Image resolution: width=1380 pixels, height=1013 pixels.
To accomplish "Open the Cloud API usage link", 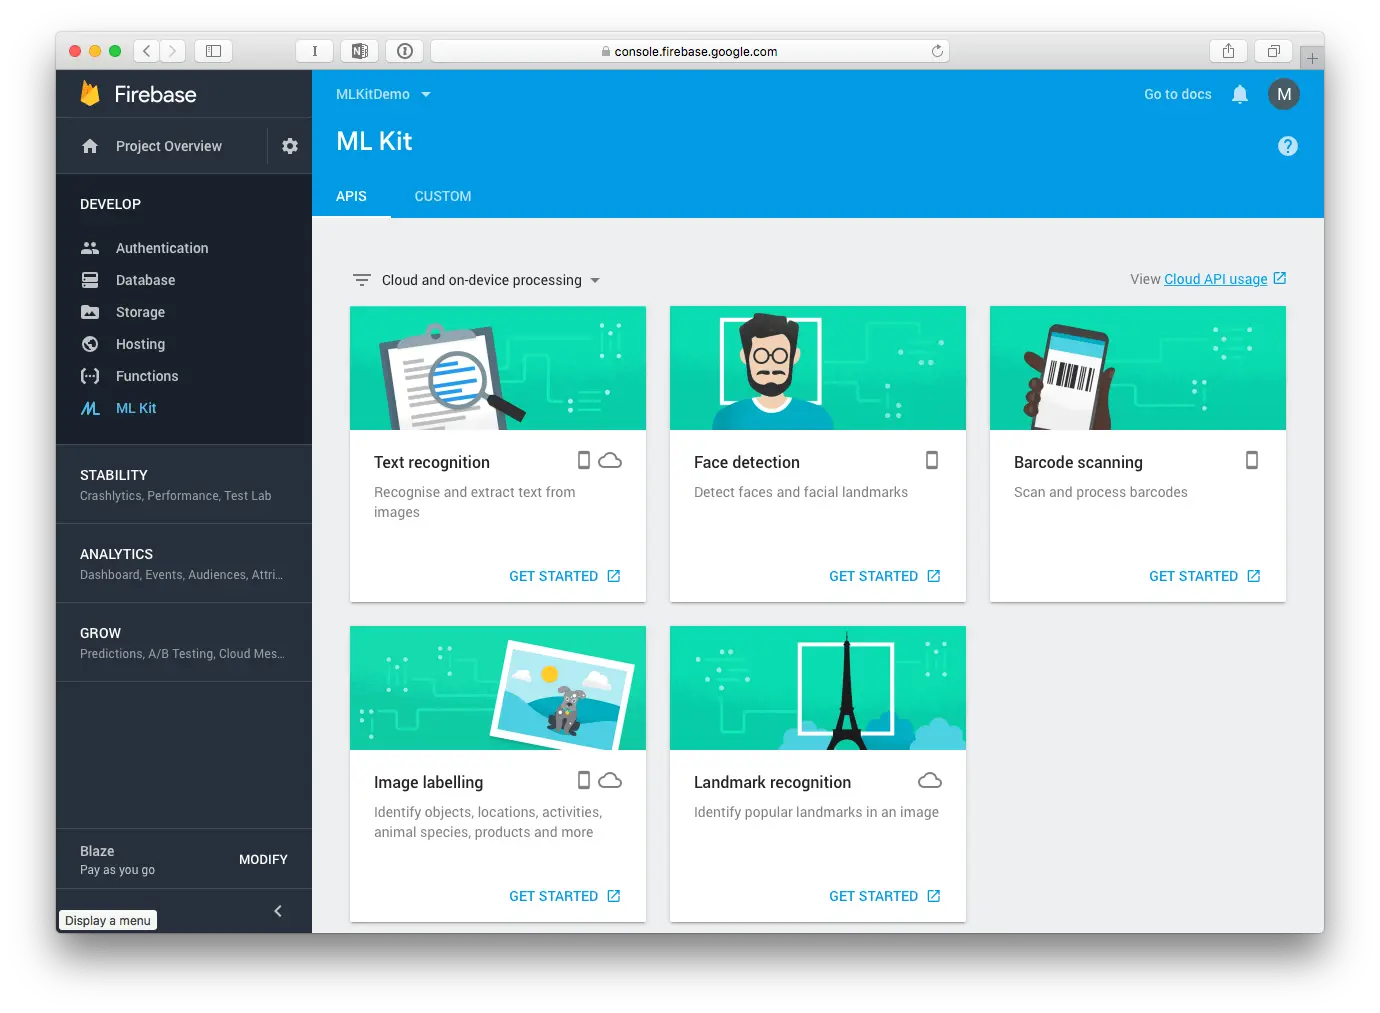I will [x=1215, y=279].
